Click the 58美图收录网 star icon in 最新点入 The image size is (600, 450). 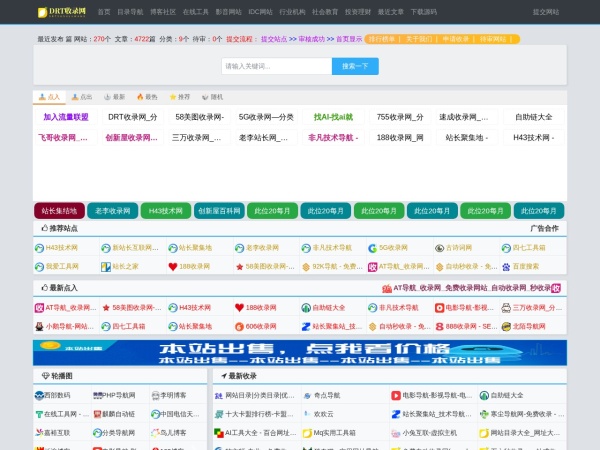pos(106,308)
